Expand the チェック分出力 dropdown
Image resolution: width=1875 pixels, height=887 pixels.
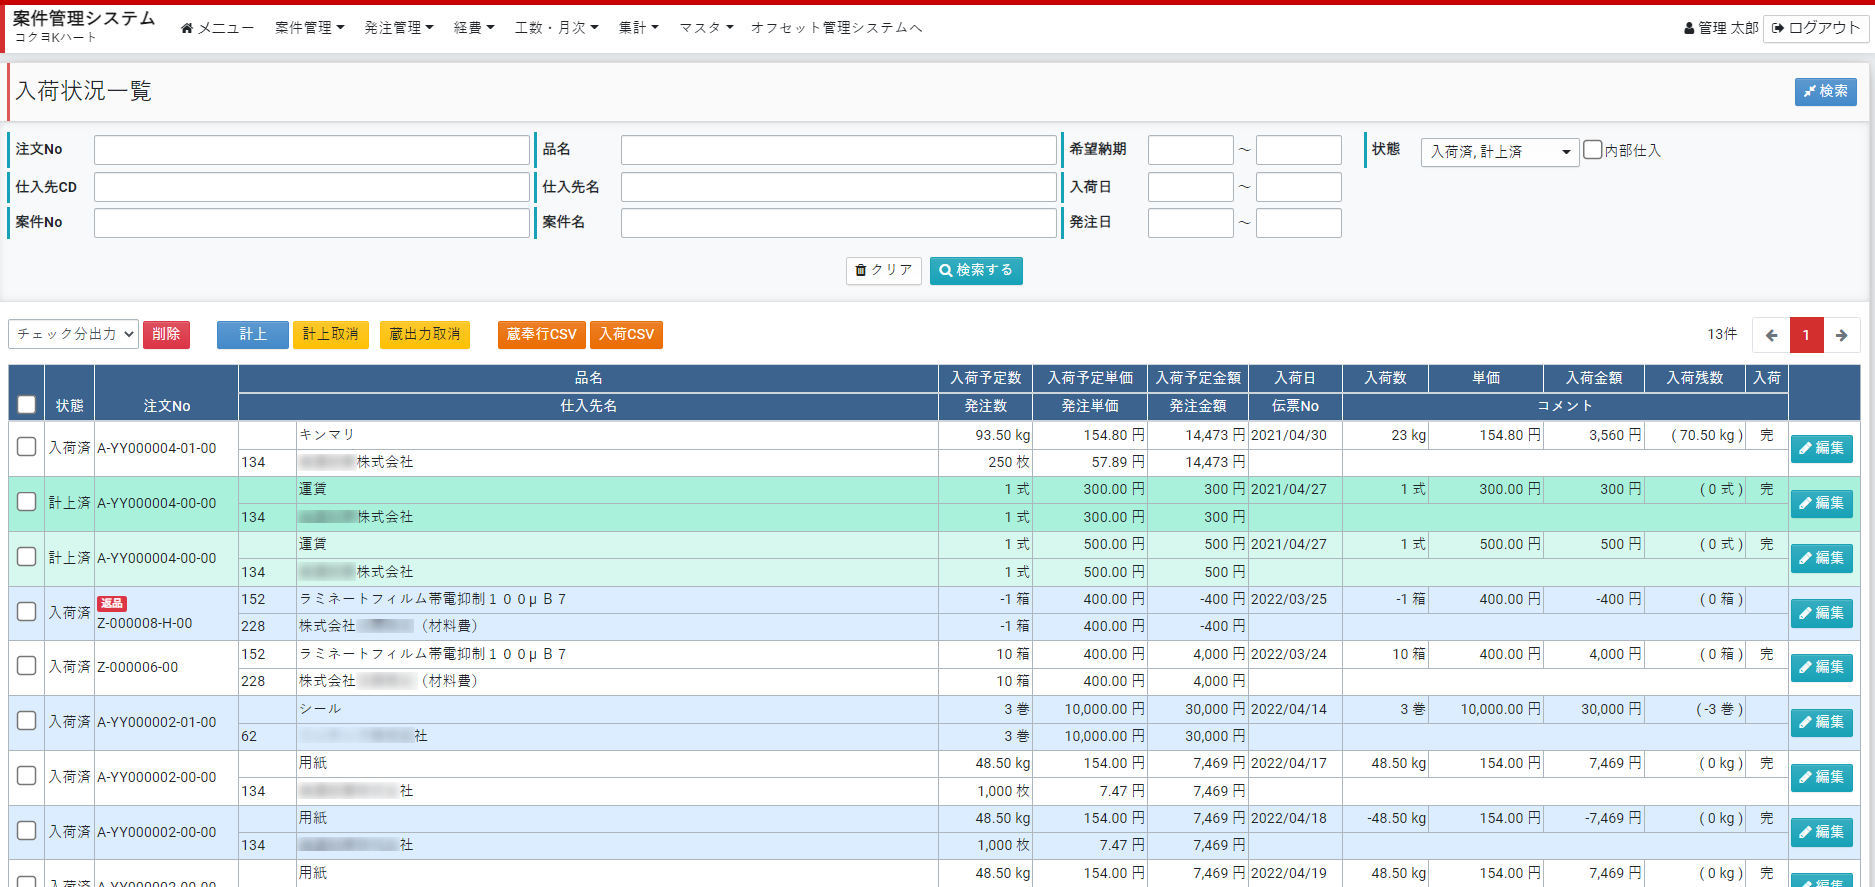[x=73, y=334]
